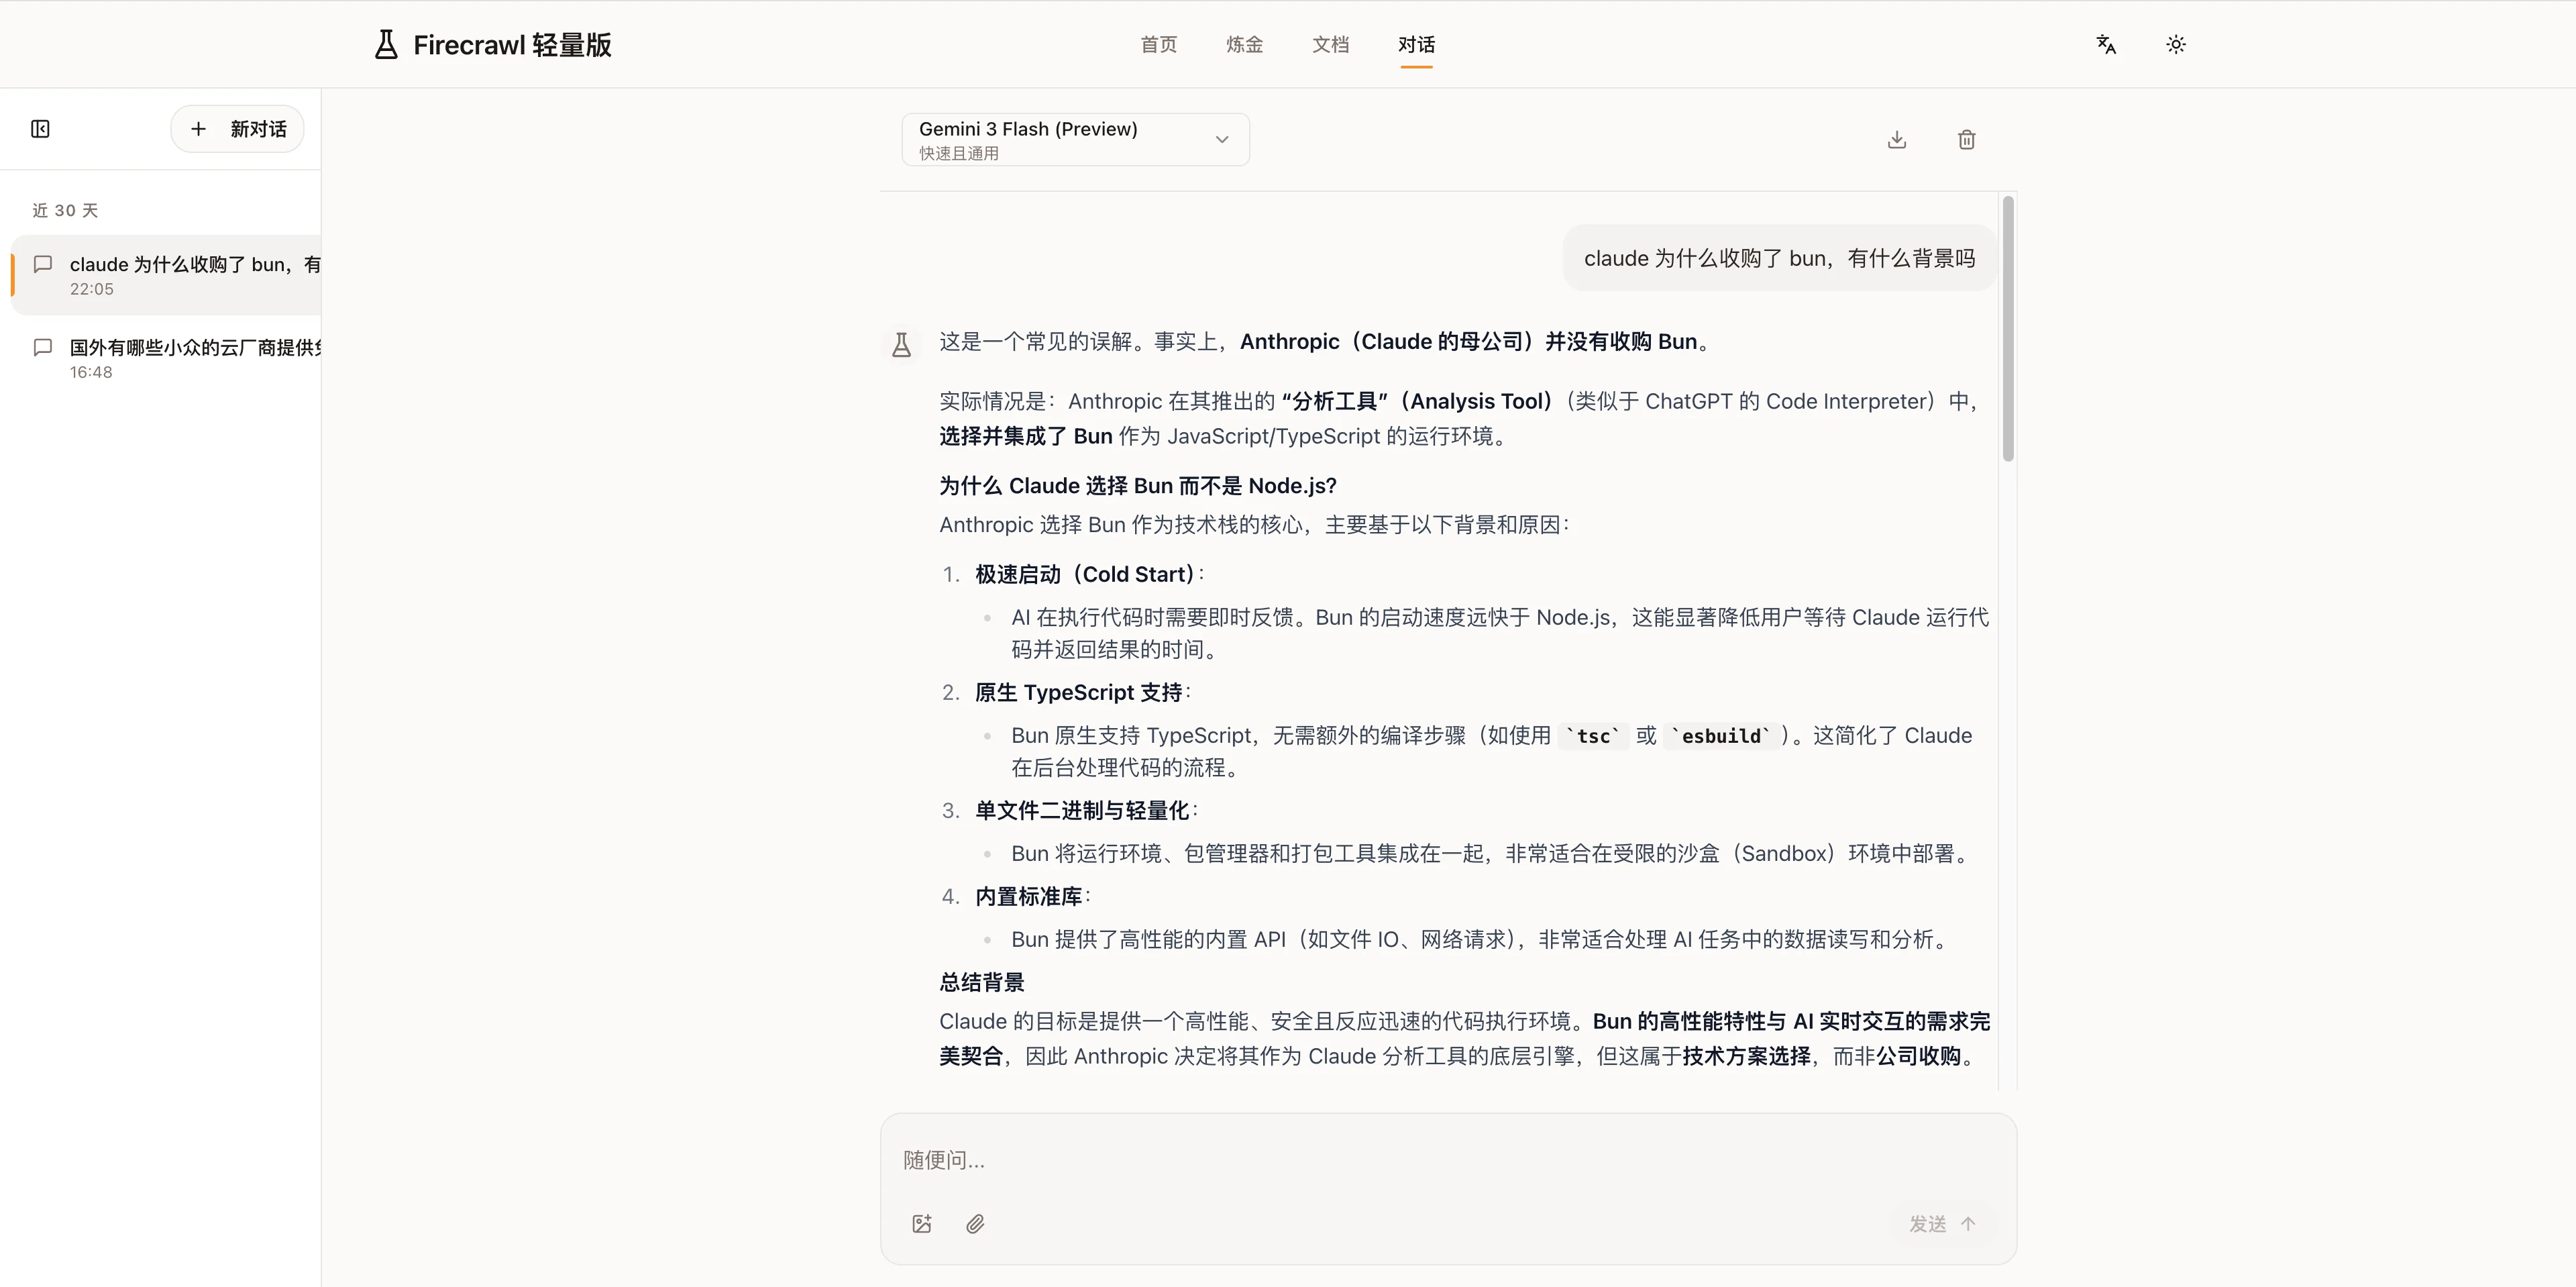This screenshot has width=2576, height=1287.
Task: Switch to the 文档 tab
Action: 1330,44
